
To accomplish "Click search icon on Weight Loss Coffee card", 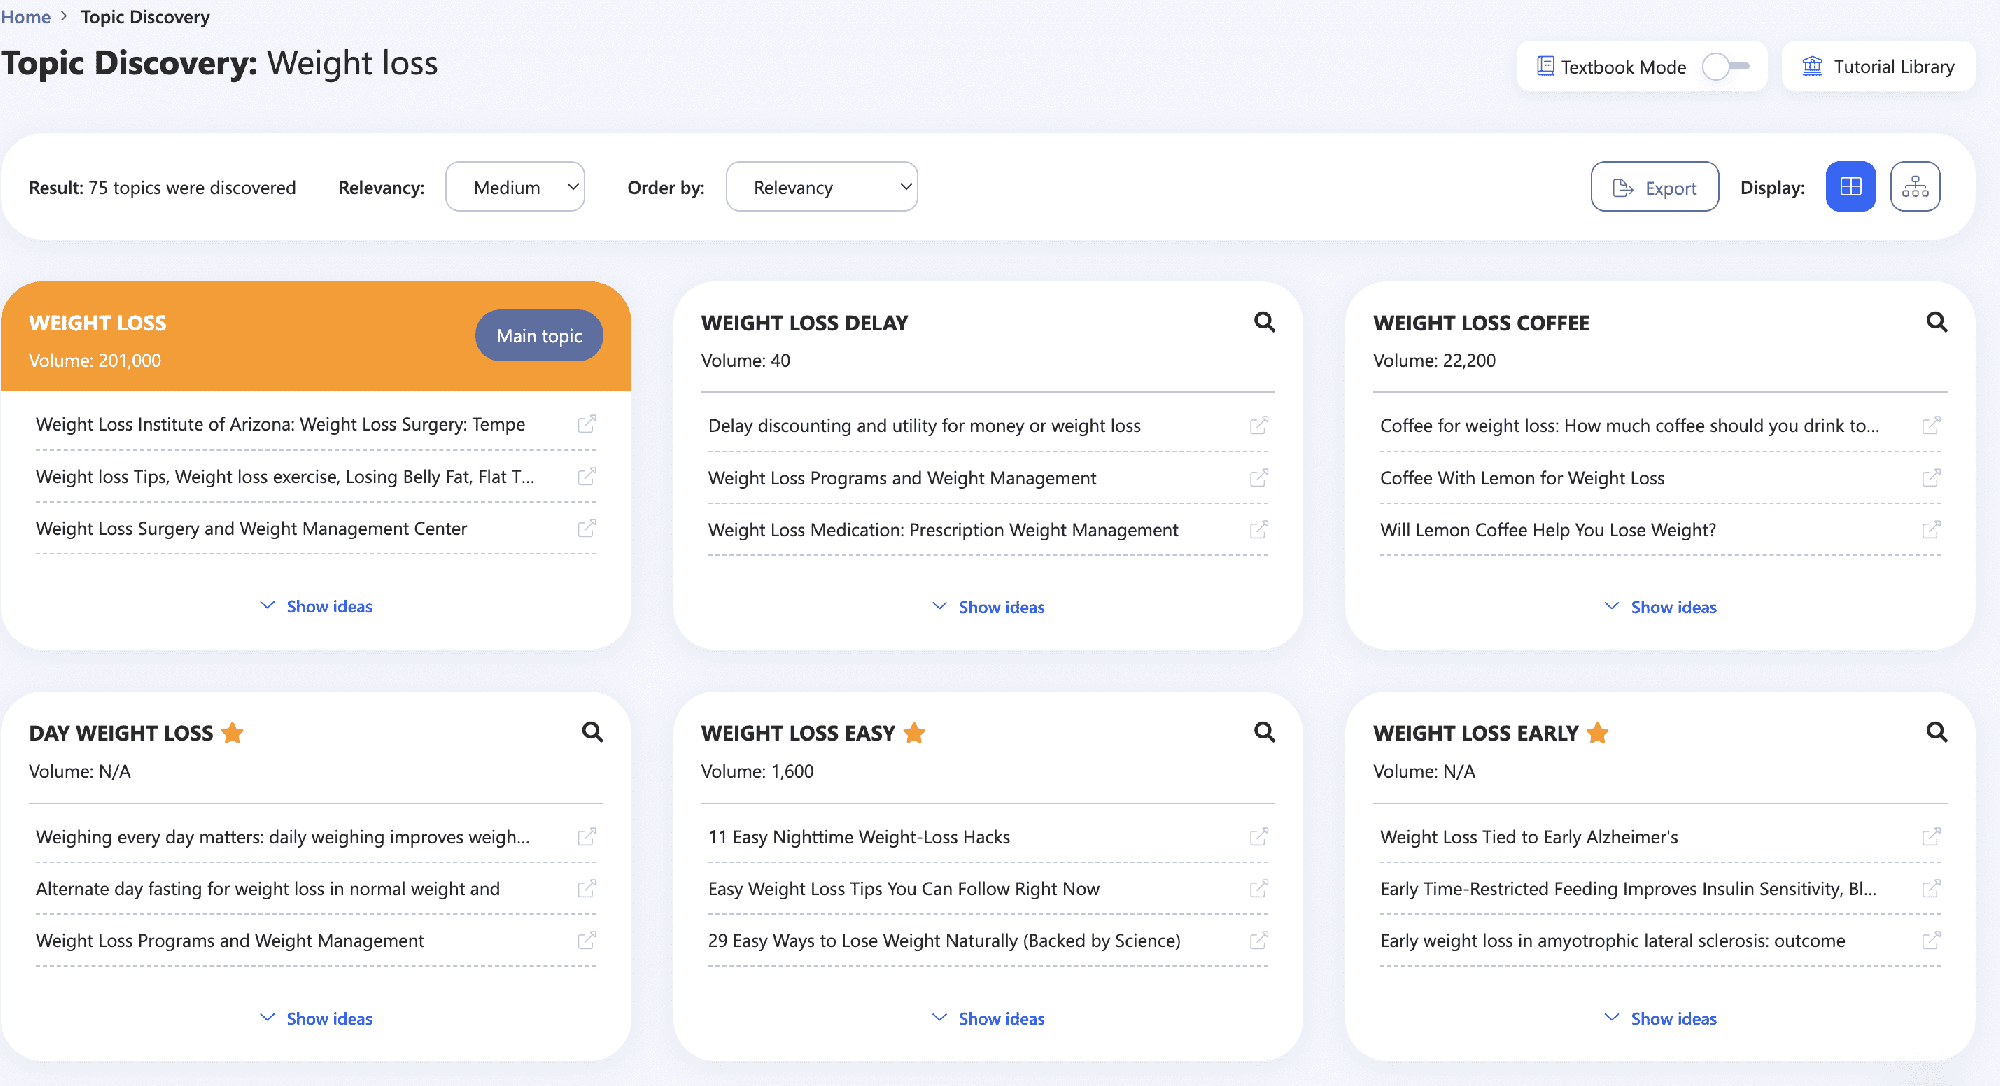I will pos(1936,322).
